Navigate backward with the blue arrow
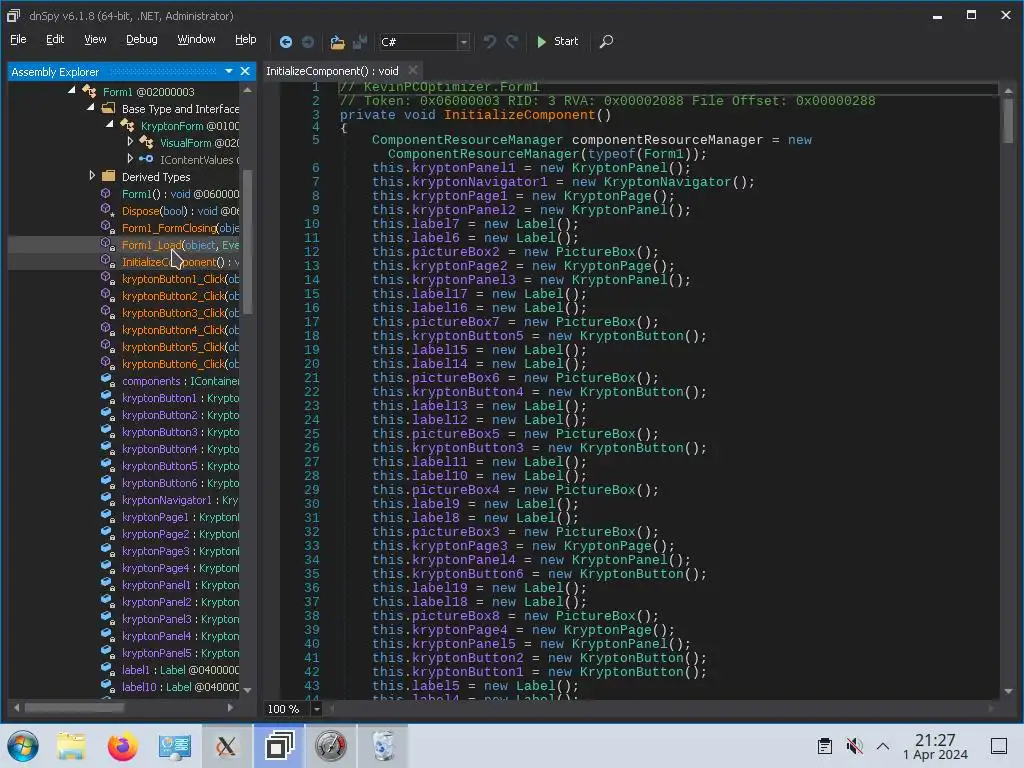Image resolution: width=1024 pixels, height=768 pixels. [285, 42]
